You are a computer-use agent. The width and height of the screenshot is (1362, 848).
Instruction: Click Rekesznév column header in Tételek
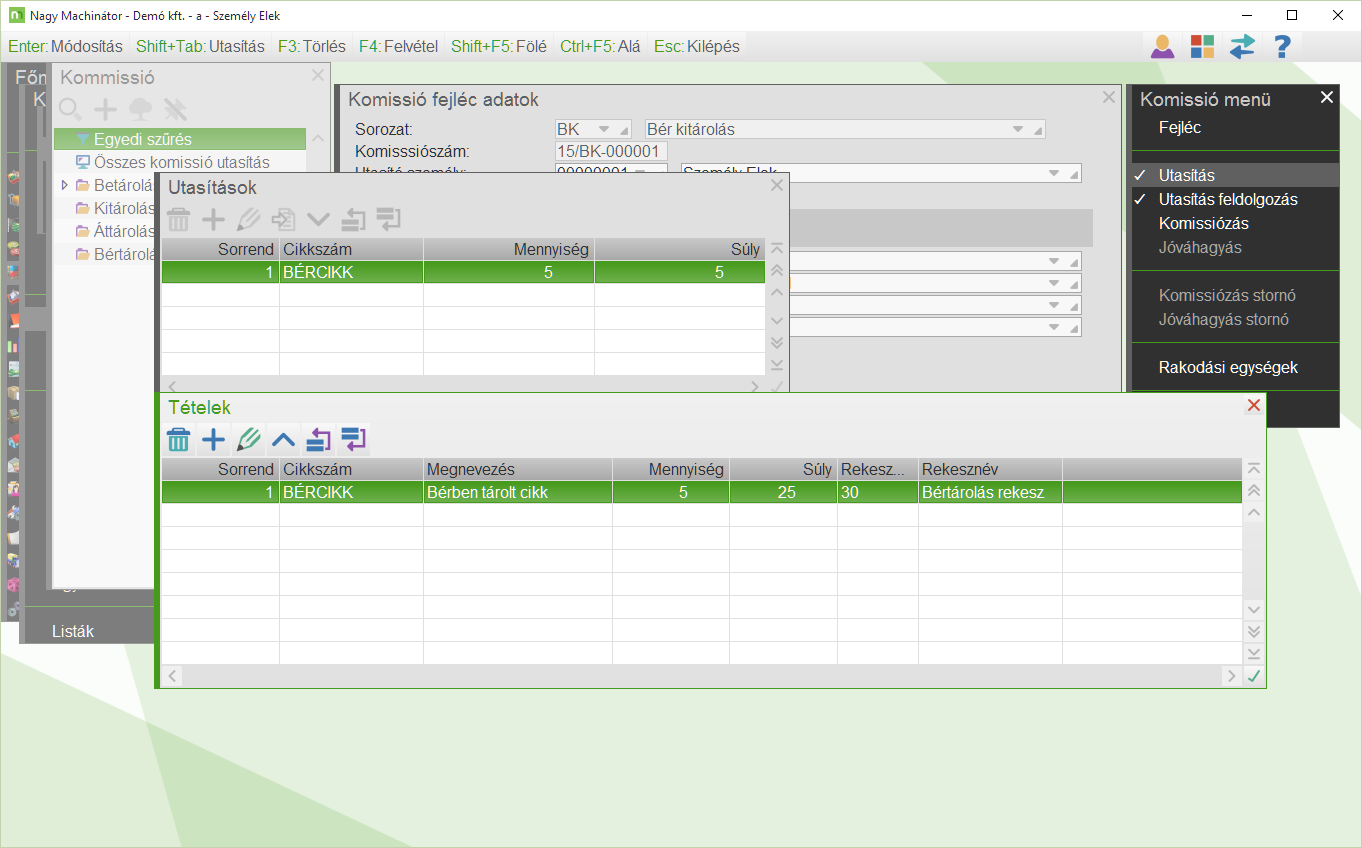pyautogui.click(x=990, y=469)
